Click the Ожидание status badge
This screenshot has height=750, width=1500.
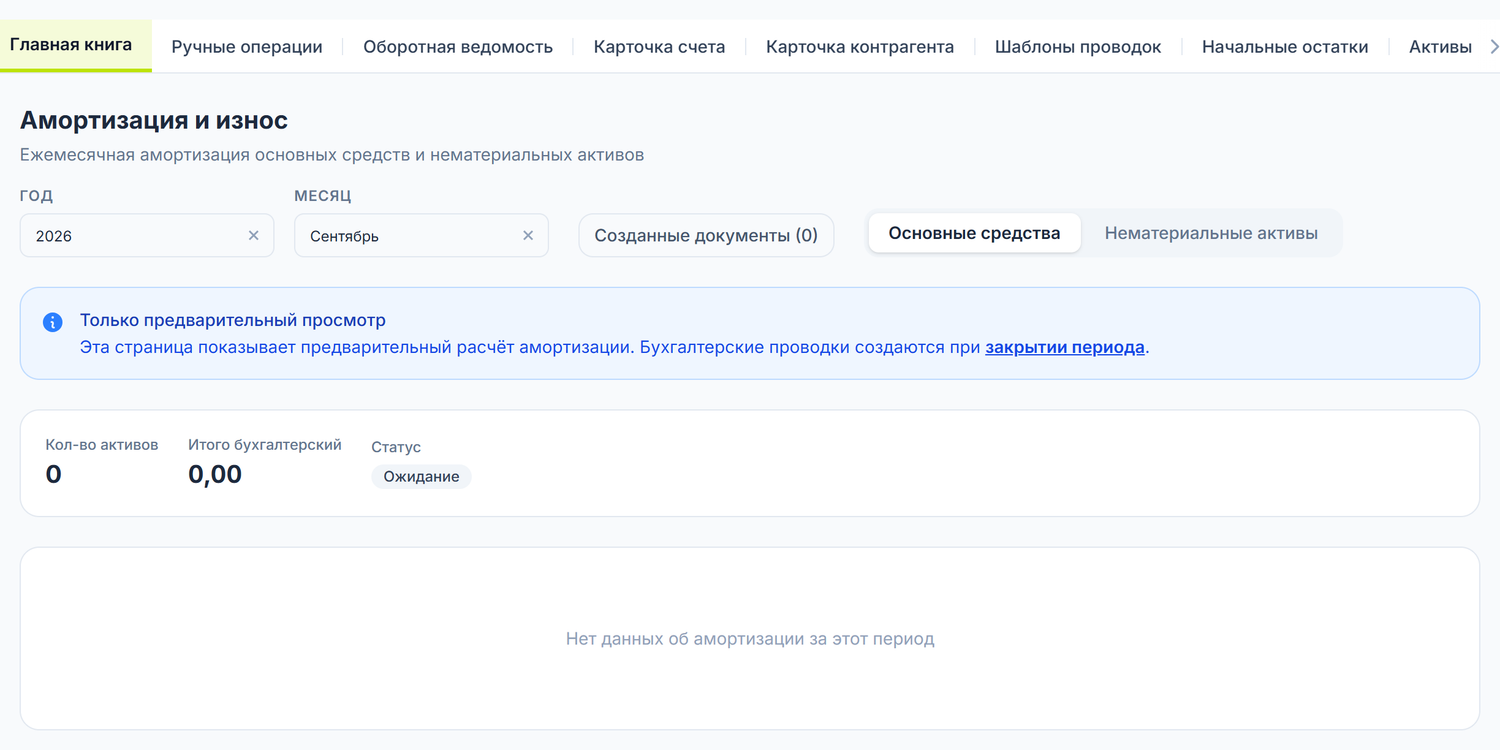[x=421, y=477]
